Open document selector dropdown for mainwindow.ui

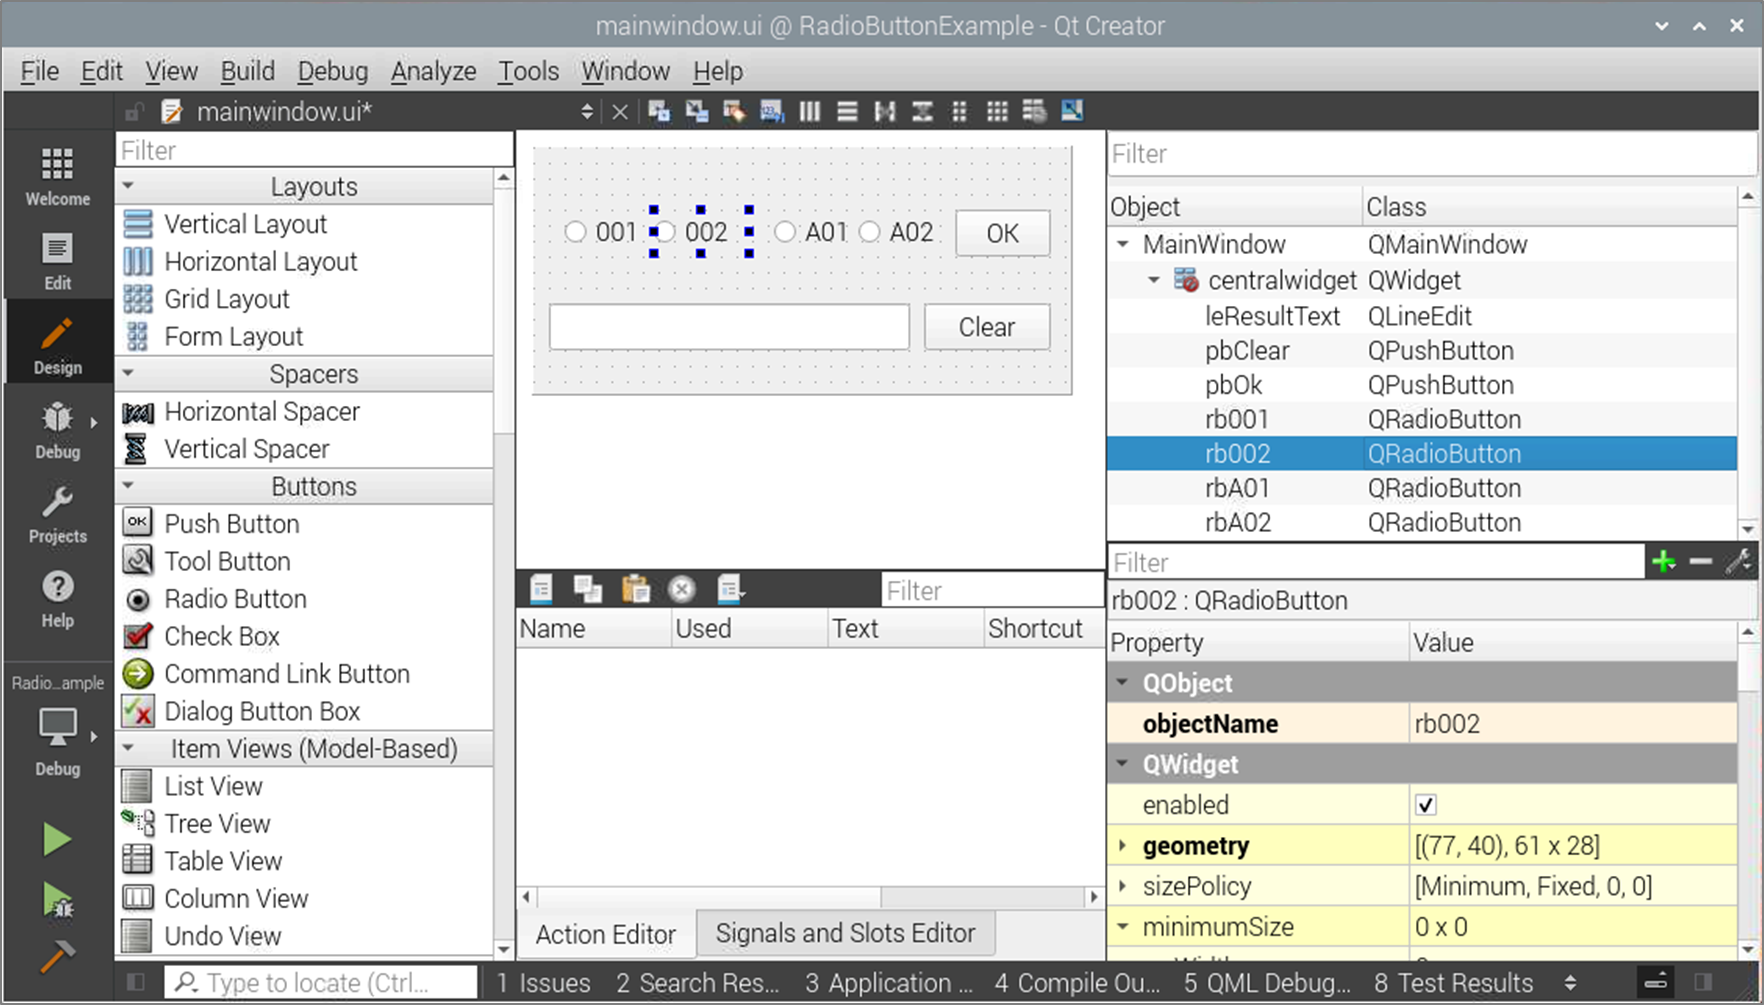click(587, 112)
